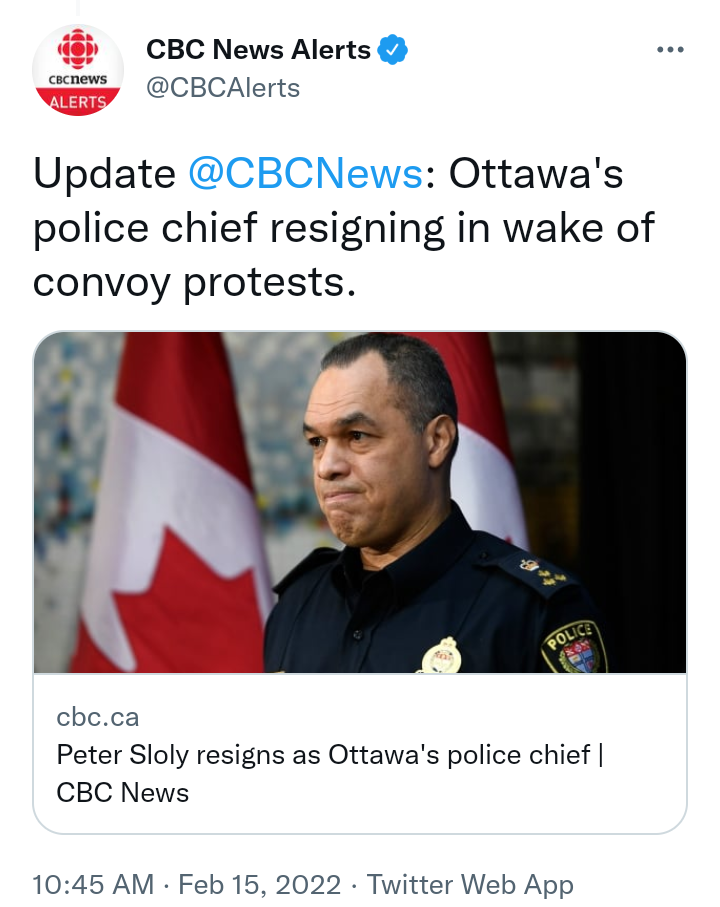The width and height of the screenshot is (720, 907).
Task: Click the word Update starting the tweet
Action: click(105, 174)
